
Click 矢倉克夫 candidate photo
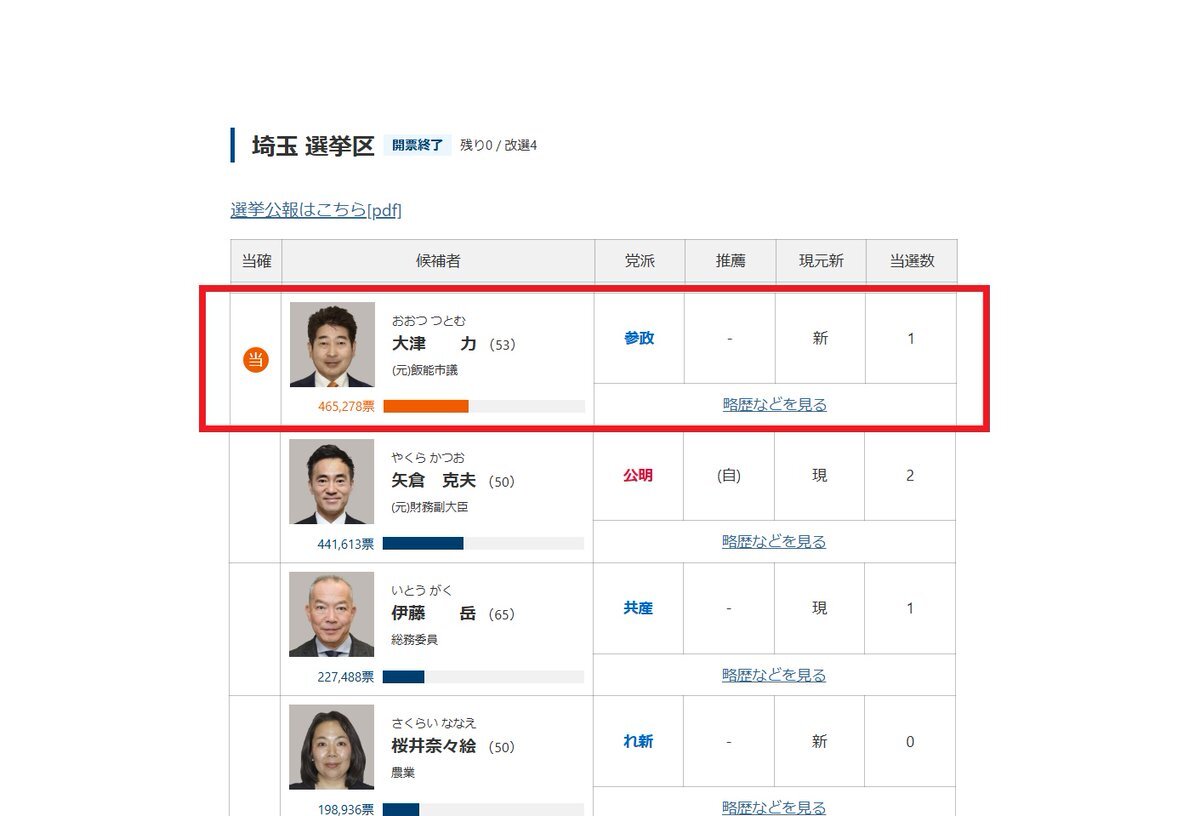coord(331,482)
